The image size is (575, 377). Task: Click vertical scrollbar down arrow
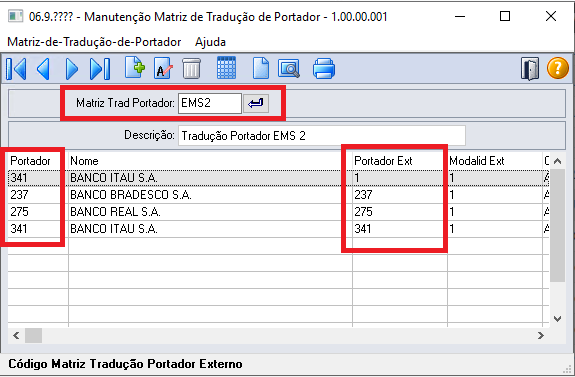(x=557, y=319)
